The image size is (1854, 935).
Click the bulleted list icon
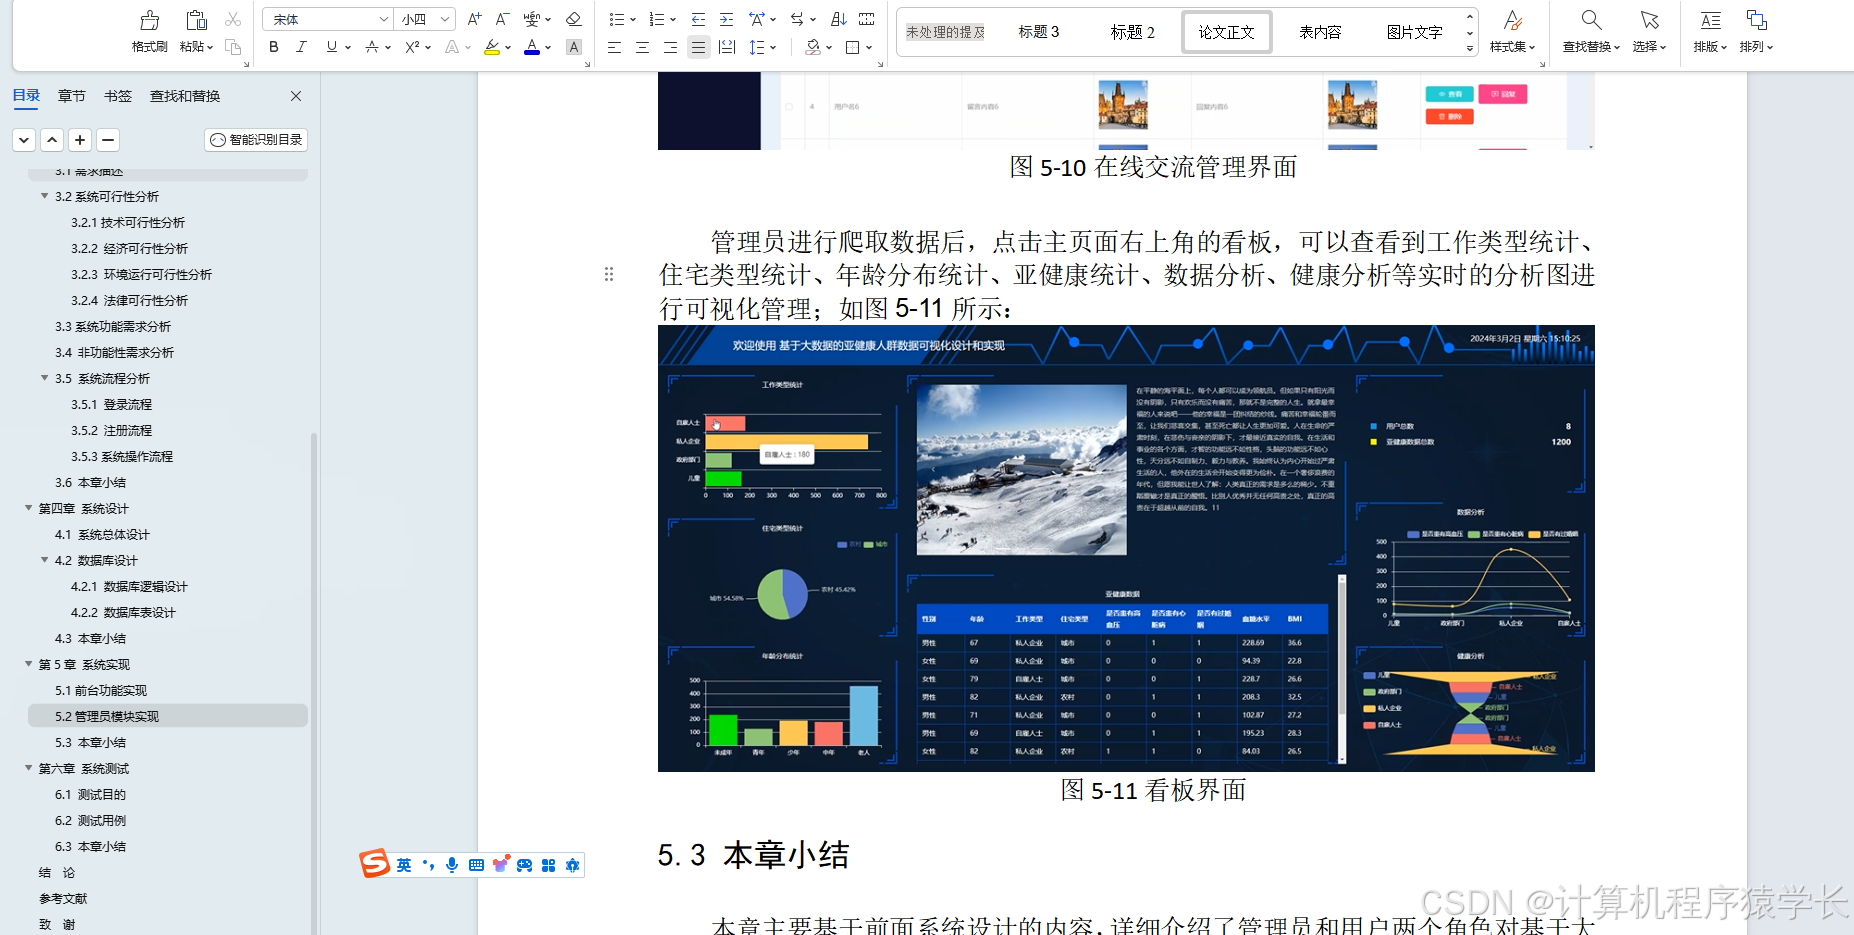click(616, 19)
